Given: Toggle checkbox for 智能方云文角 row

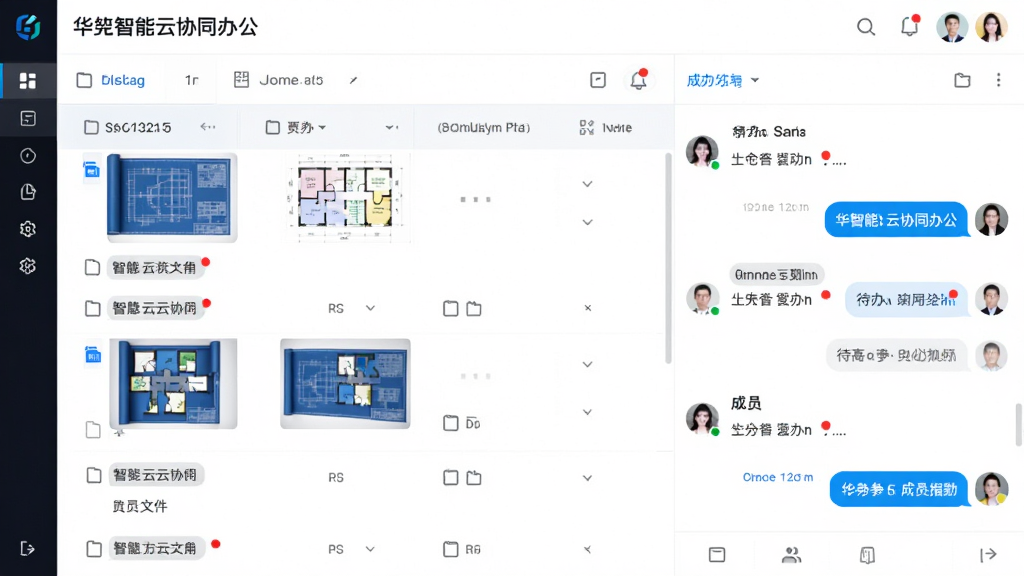Looking at the screenshot, I should tap(94, 549).
